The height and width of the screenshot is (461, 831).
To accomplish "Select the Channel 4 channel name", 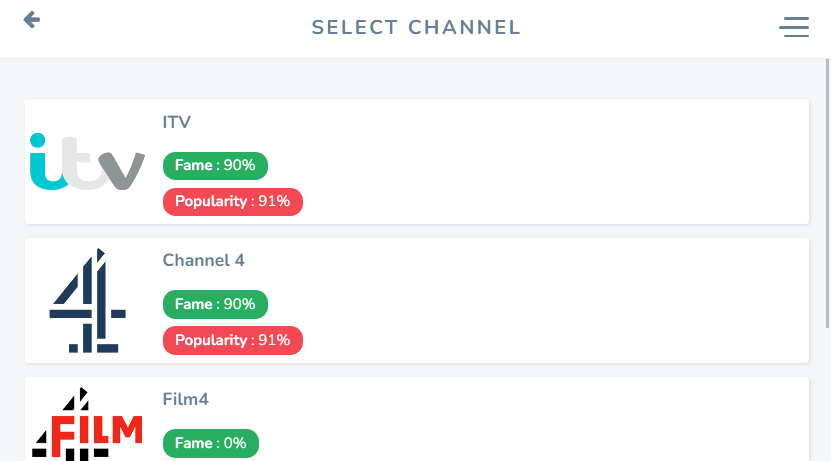I will (204, 260).
